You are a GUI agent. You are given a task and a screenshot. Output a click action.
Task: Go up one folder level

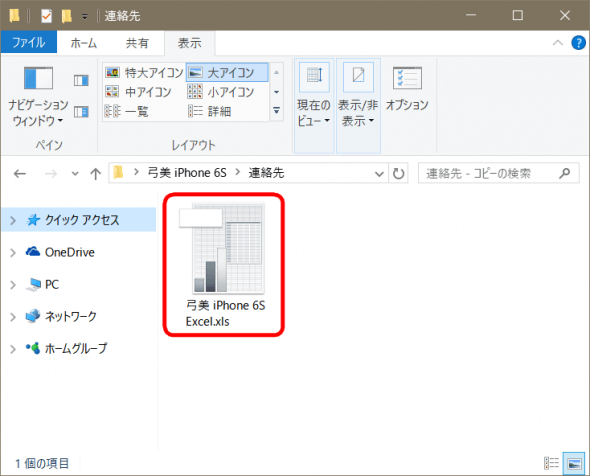tap(96, 173)
